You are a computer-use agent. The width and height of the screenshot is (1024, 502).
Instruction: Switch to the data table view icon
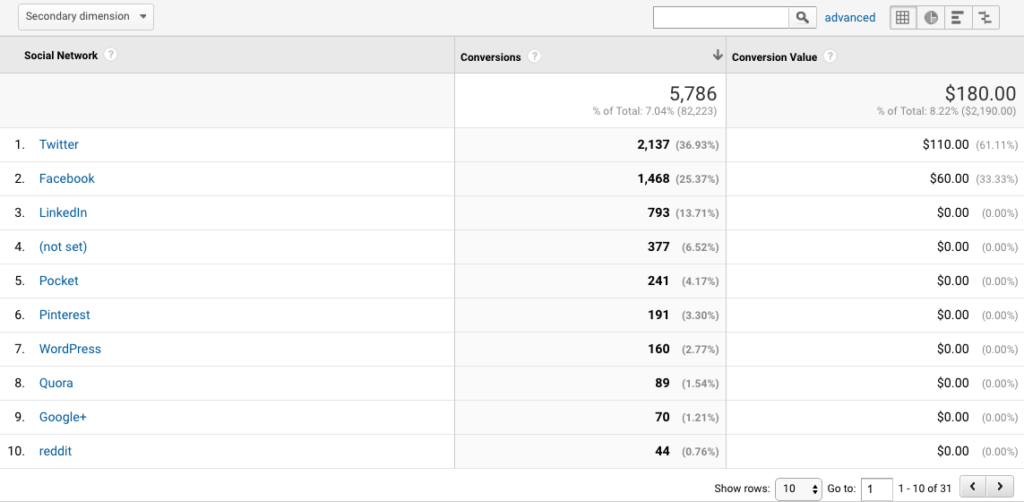point(903,18)
